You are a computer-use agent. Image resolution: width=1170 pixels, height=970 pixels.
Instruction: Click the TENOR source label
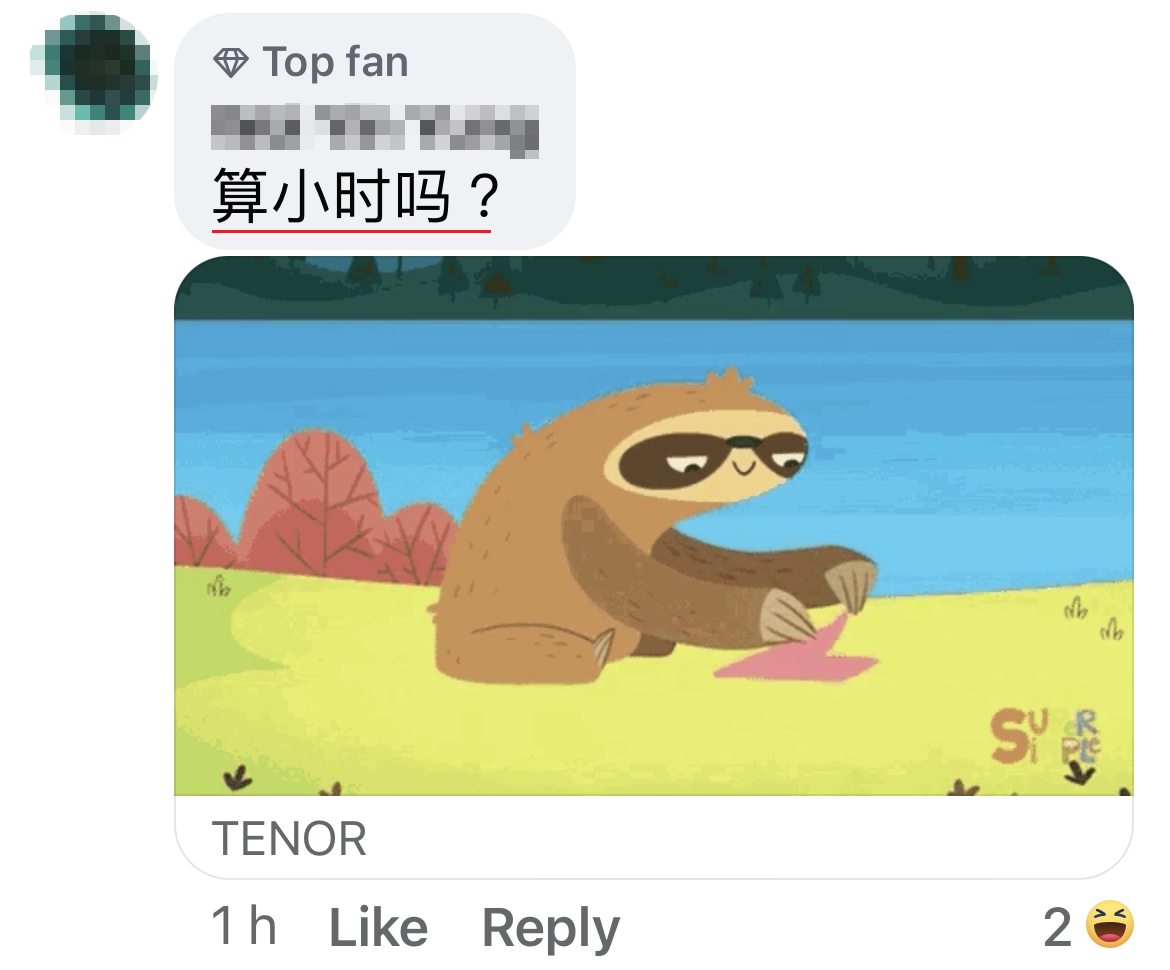[290, 839]
